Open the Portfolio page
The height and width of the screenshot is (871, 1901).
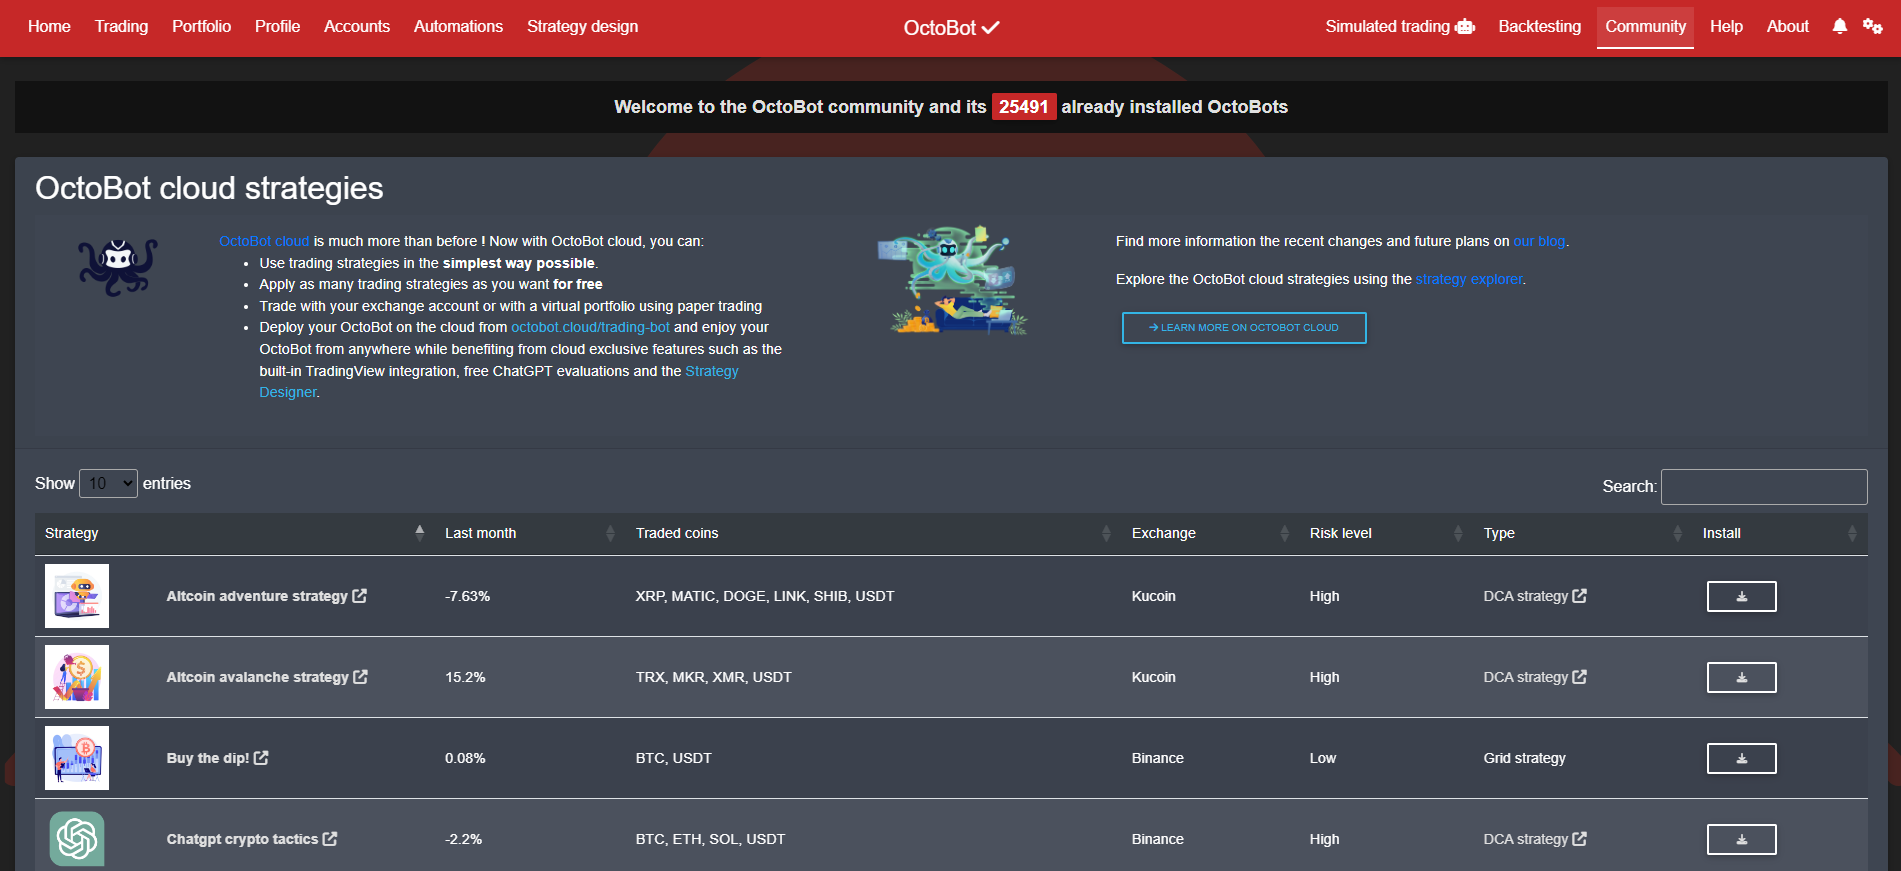[201, 27]
